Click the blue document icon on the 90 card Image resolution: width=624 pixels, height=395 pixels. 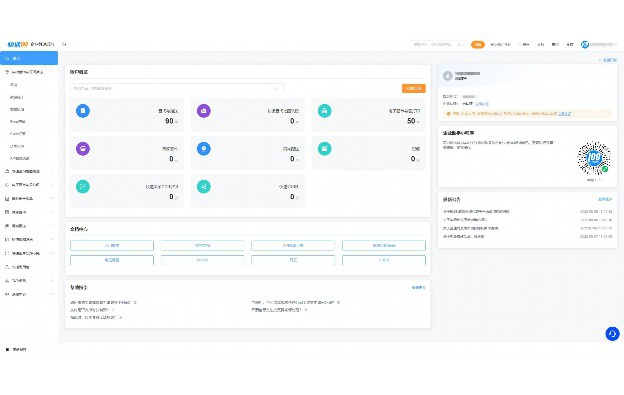pos(83,111)
